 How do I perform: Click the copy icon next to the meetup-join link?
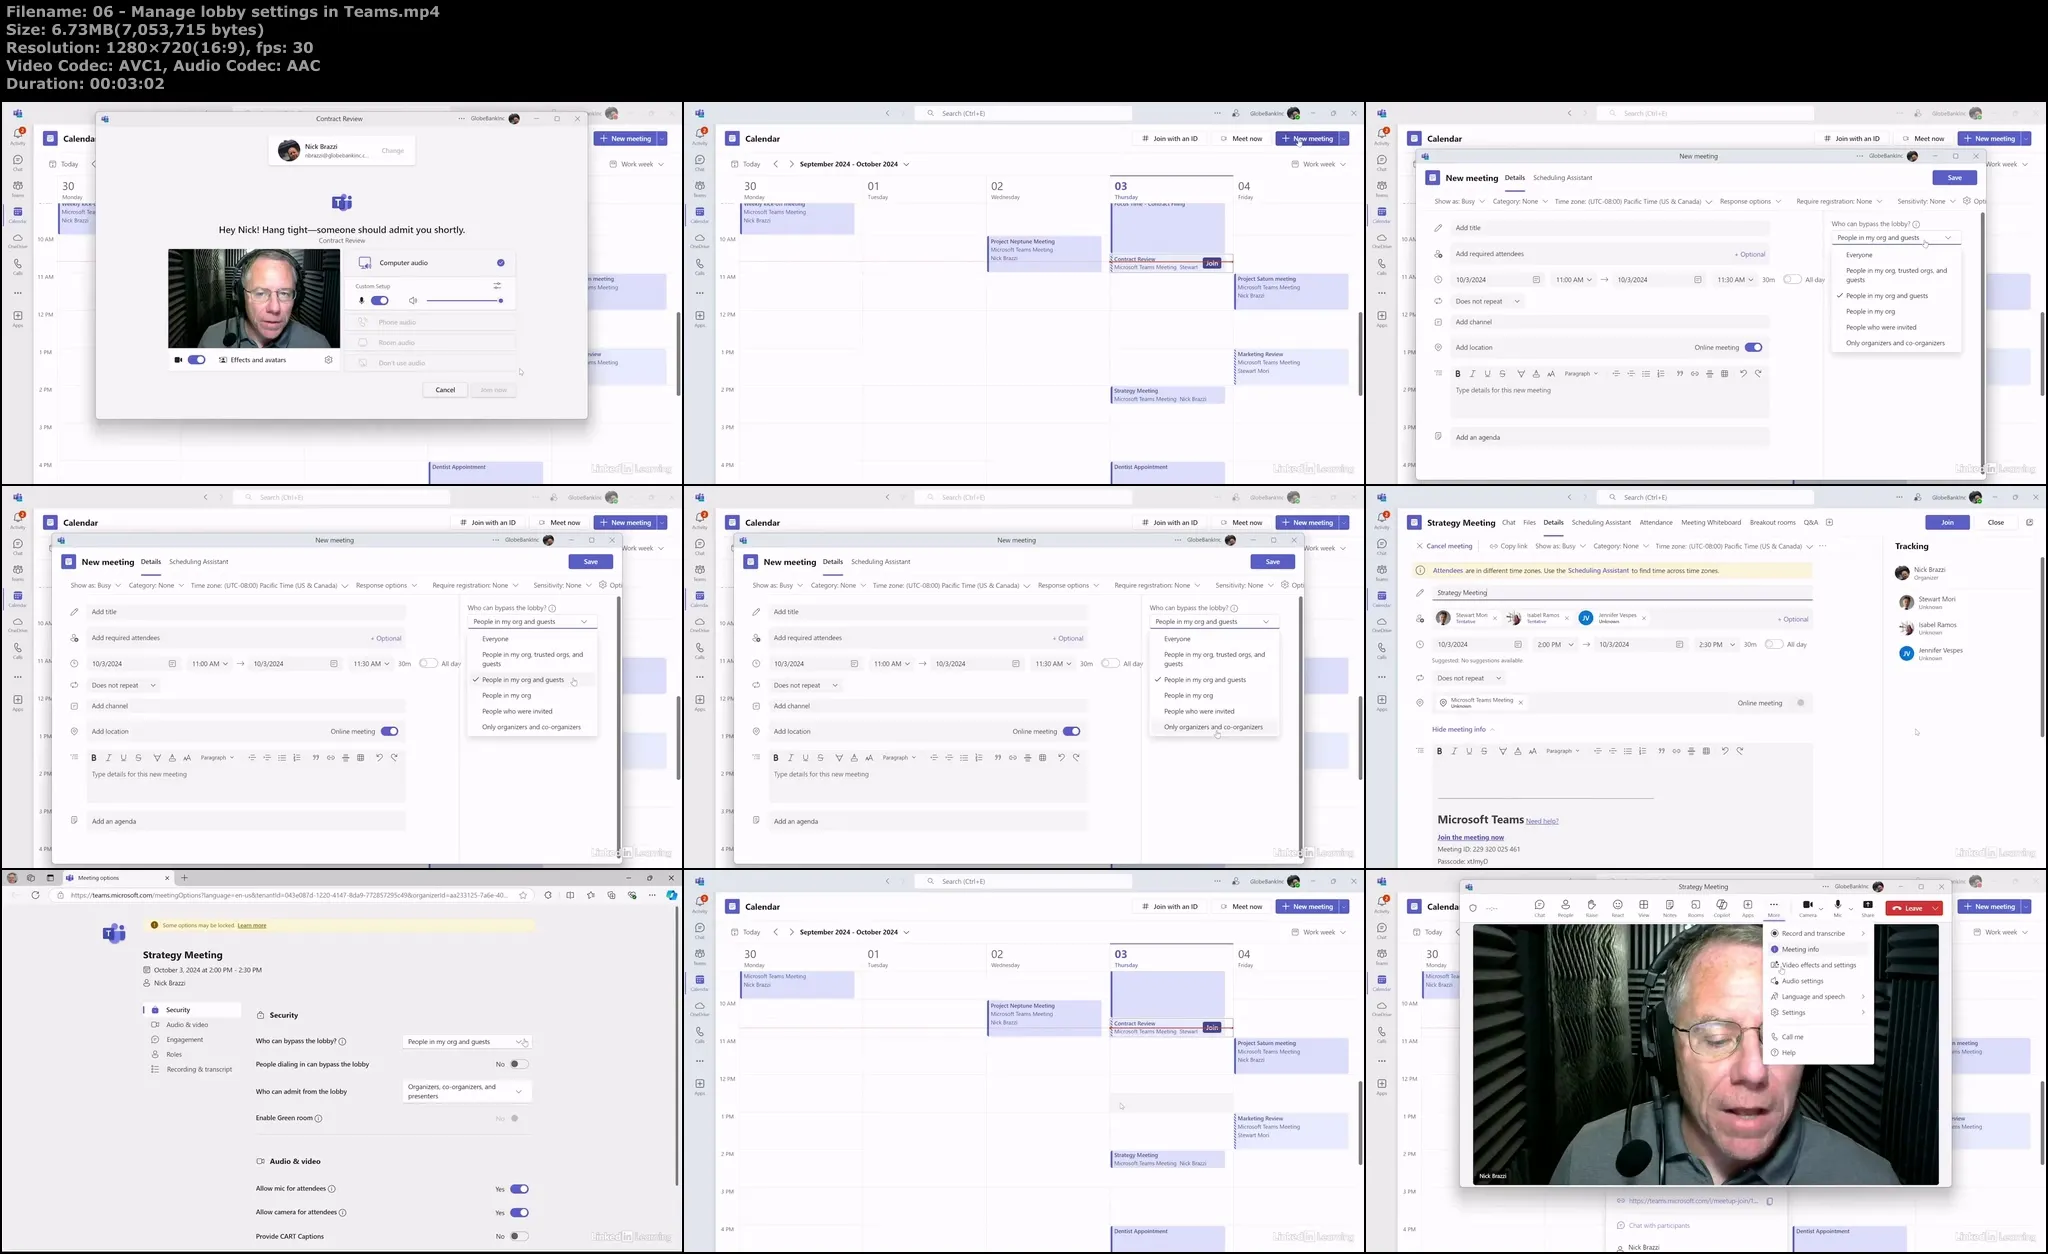pyautogui.click(x=1769, y=1201)
